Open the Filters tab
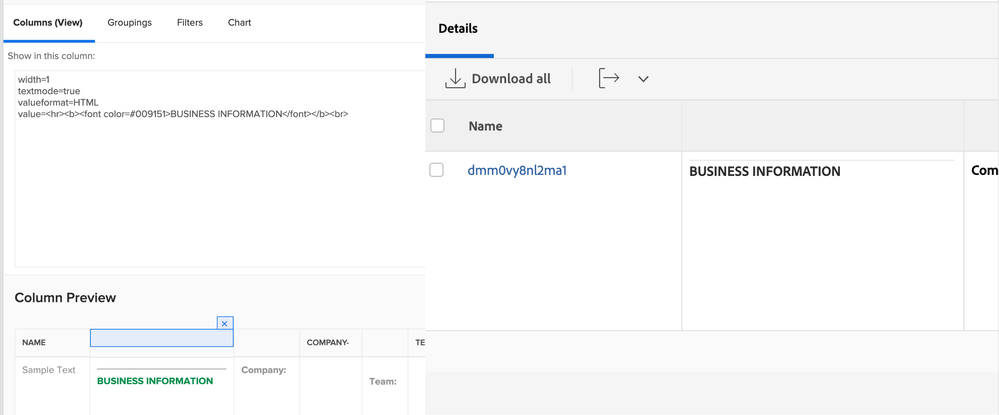Screen dimensions: 999x415 click(190, 22)
